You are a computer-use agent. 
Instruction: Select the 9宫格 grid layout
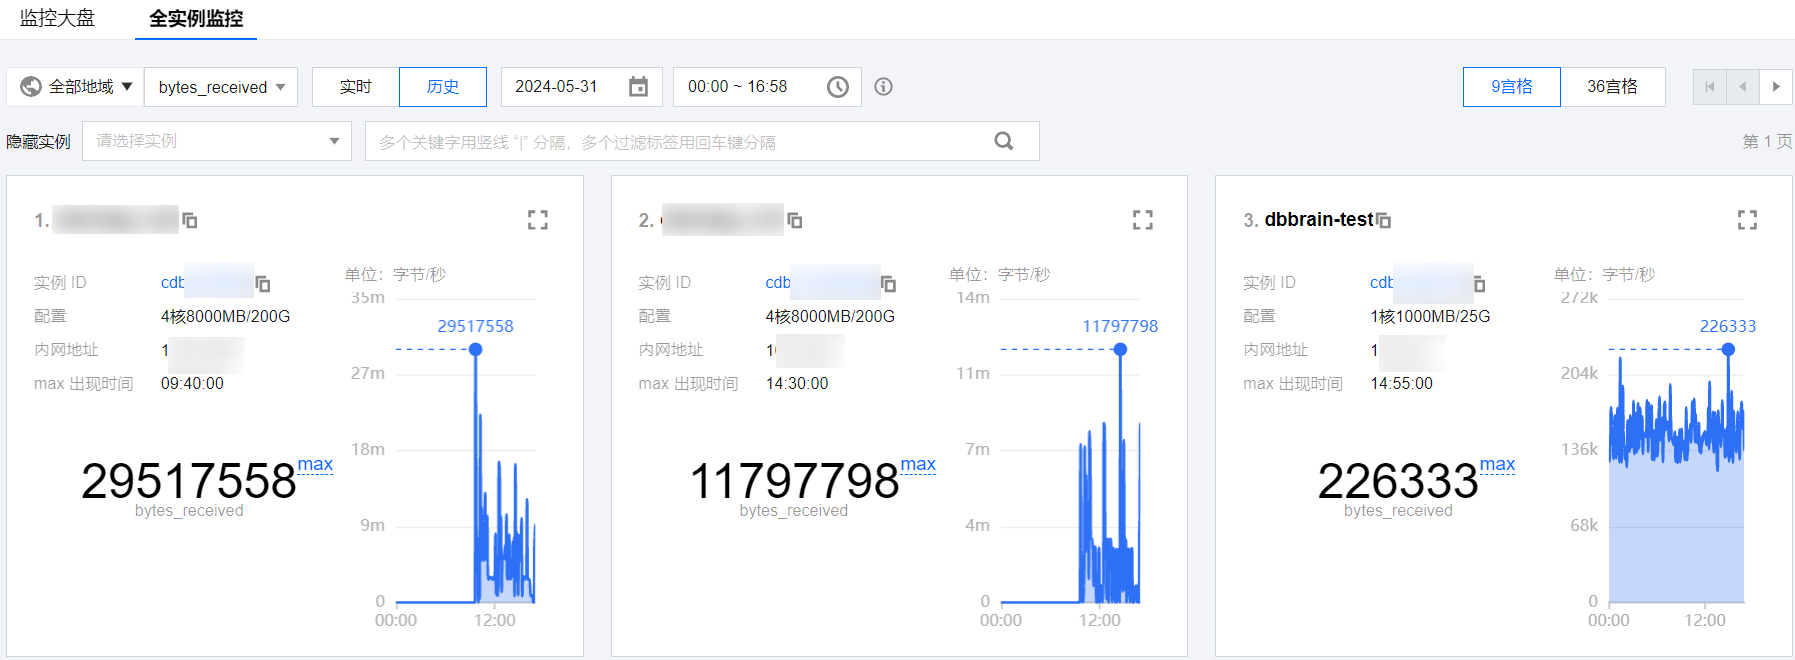[1511, 87]
